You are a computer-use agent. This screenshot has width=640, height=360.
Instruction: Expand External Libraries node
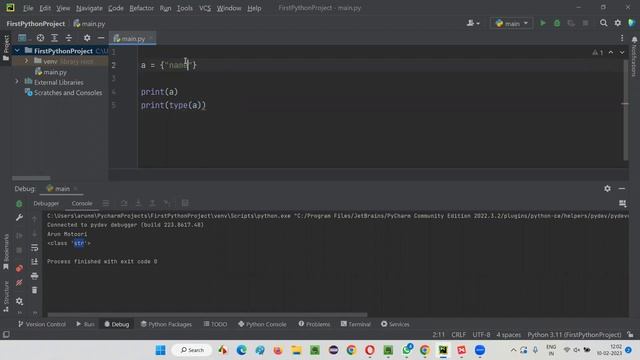pos(17,82)
